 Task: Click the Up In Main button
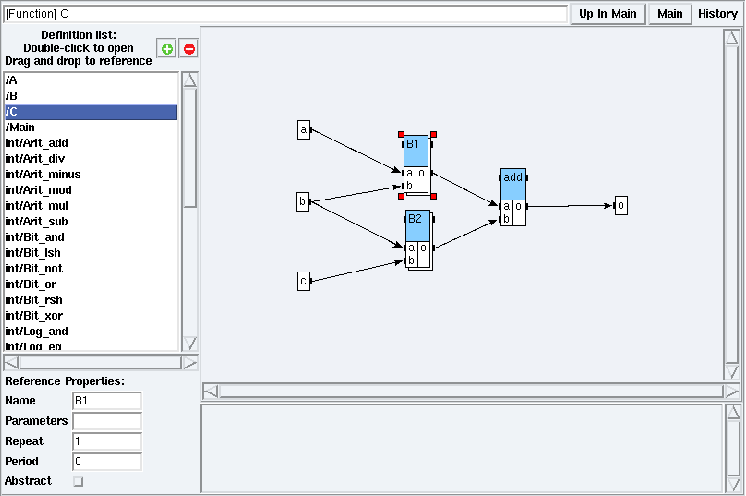(x=608, y=14)
